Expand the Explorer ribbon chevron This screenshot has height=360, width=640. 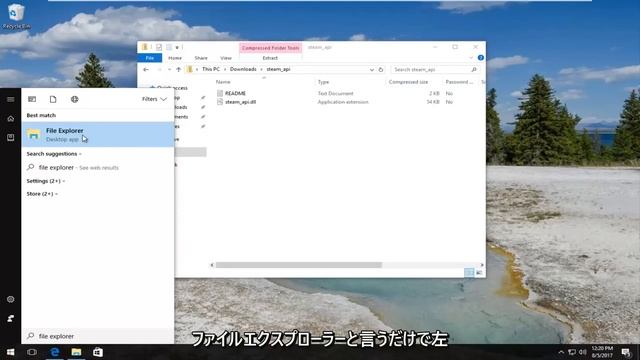click(x=471, y=58)
